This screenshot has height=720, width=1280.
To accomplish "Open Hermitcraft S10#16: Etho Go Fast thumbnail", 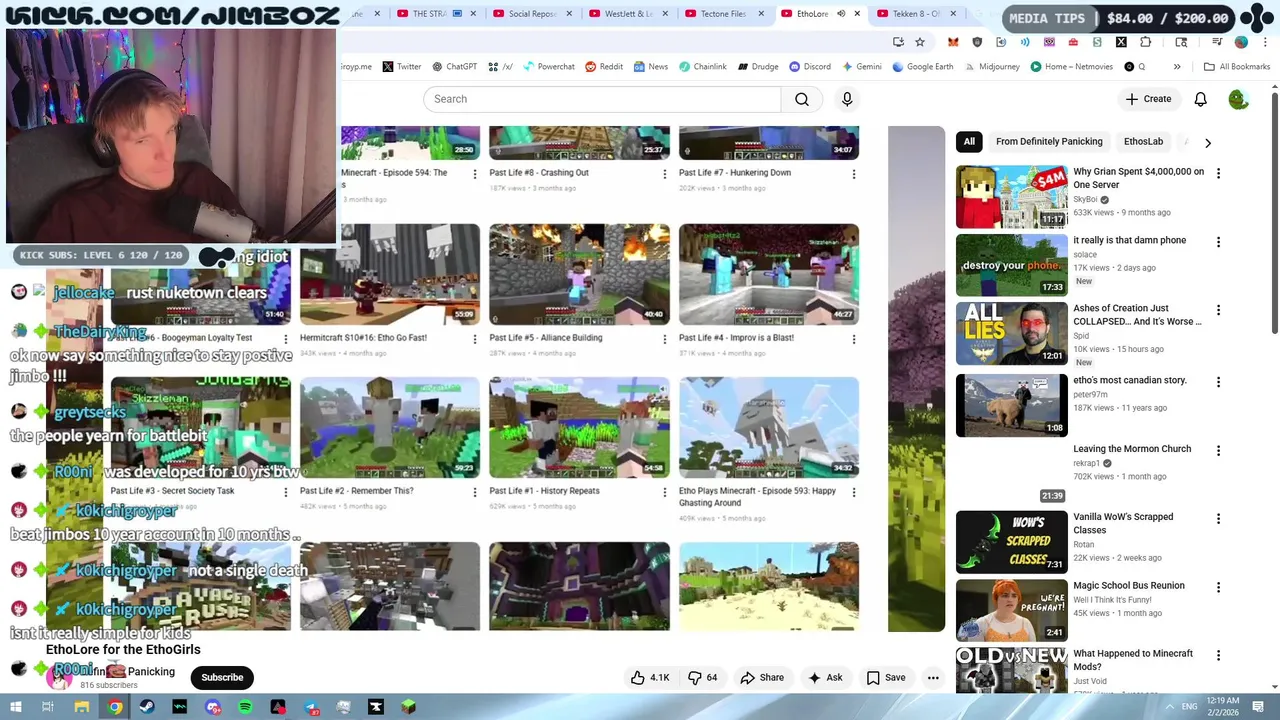I will pos(390,275).
